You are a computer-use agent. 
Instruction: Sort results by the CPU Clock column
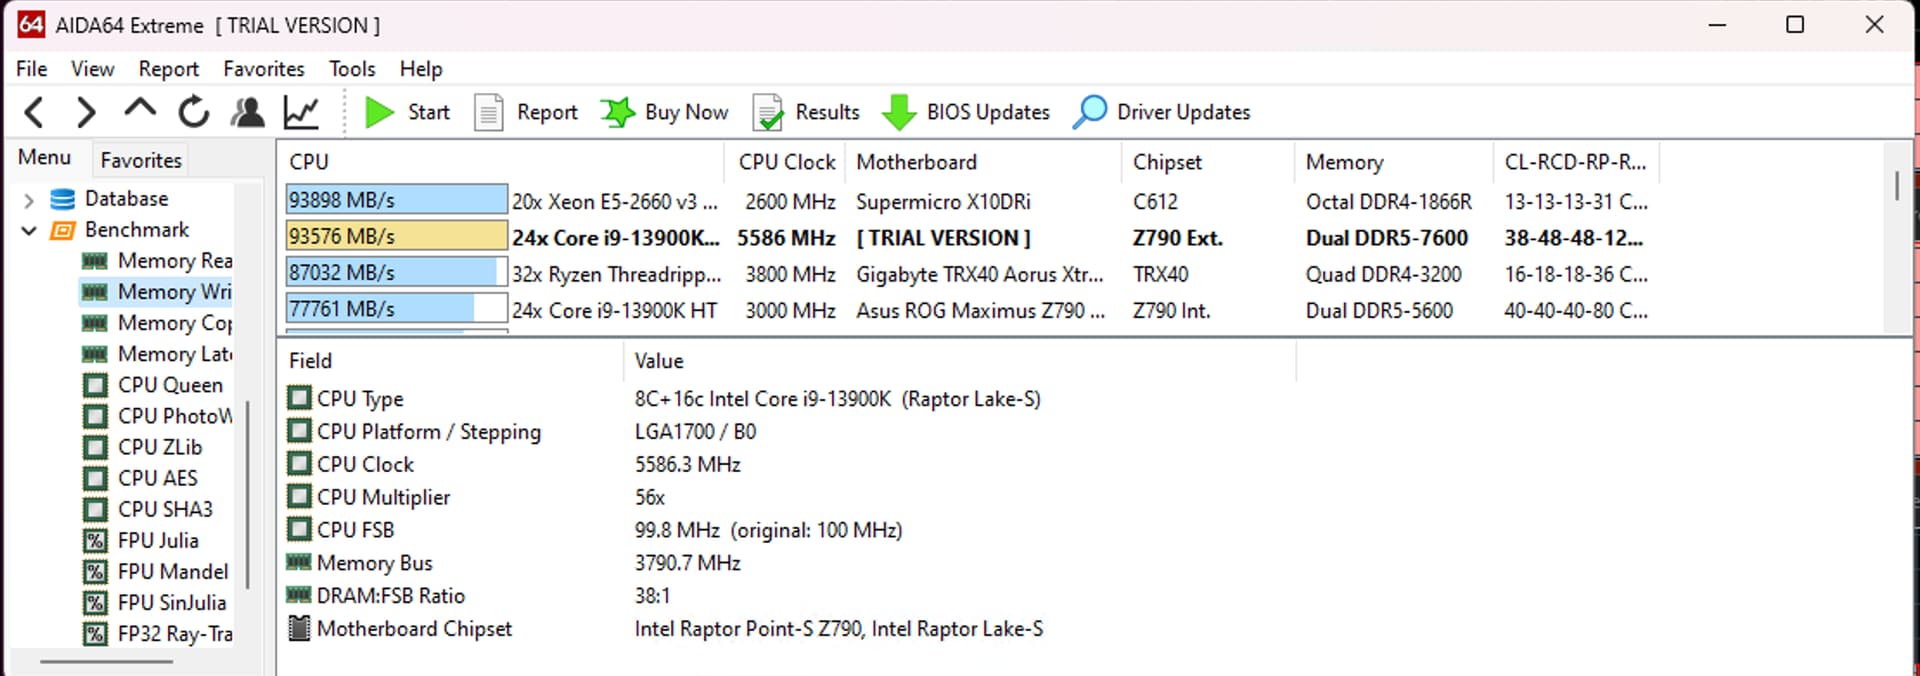tap(786, 162)
